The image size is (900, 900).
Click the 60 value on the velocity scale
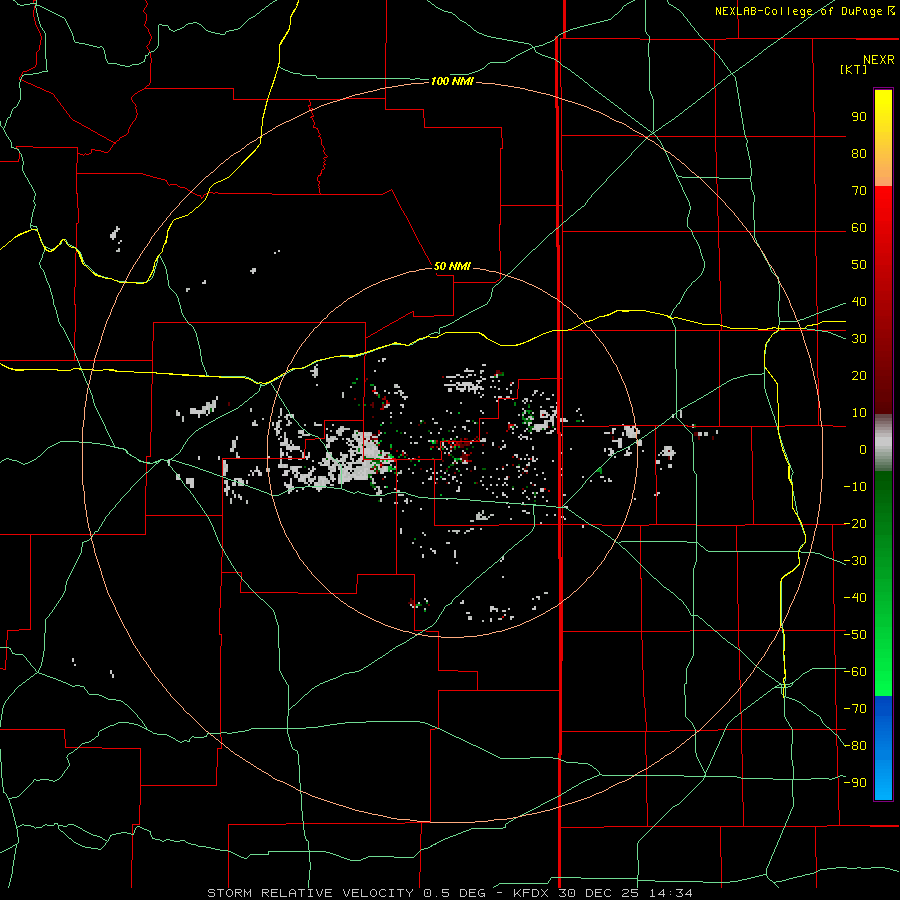point(859,227)
